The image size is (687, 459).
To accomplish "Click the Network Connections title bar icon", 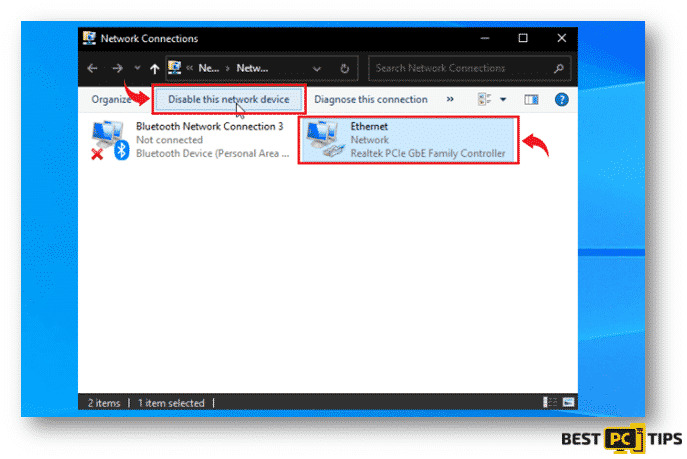I will (89, 38).
